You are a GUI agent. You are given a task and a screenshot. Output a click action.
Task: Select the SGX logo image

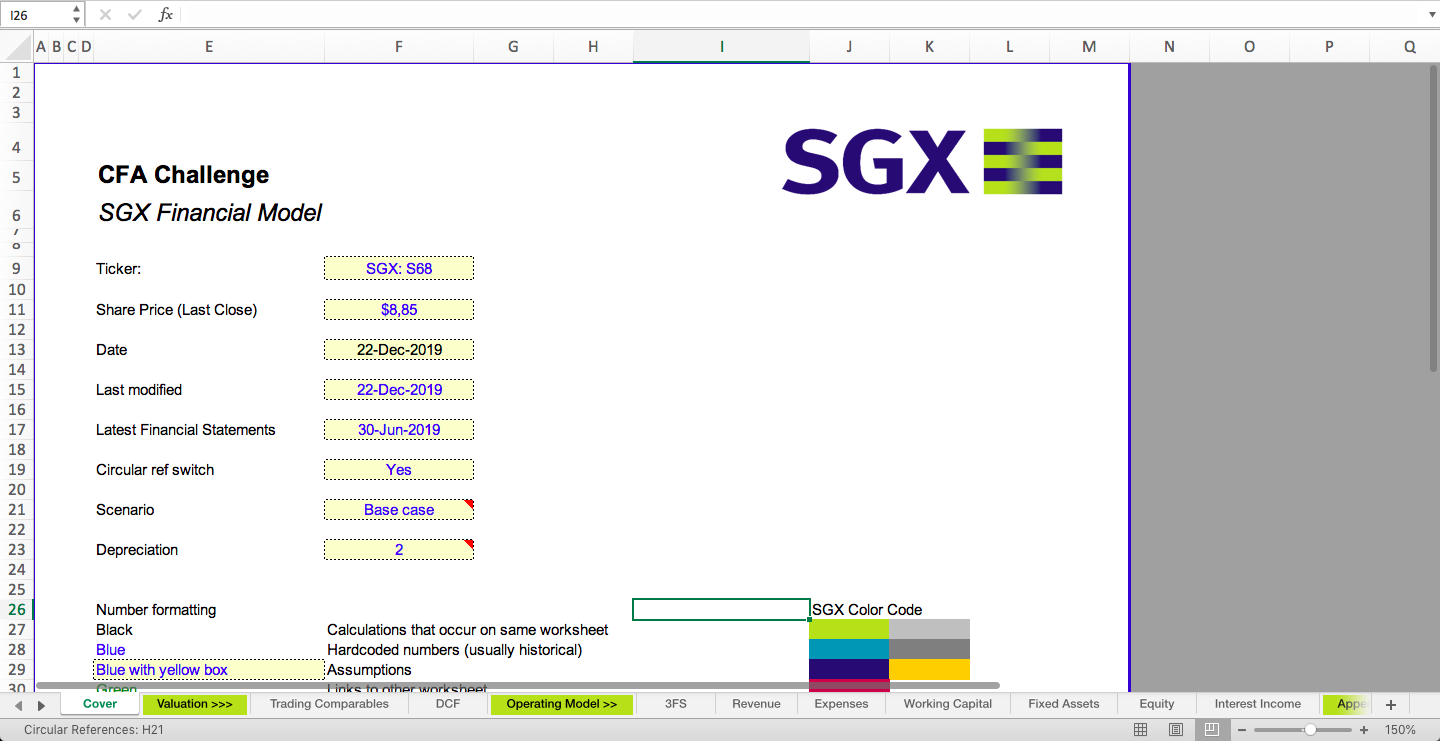point(922,161)
